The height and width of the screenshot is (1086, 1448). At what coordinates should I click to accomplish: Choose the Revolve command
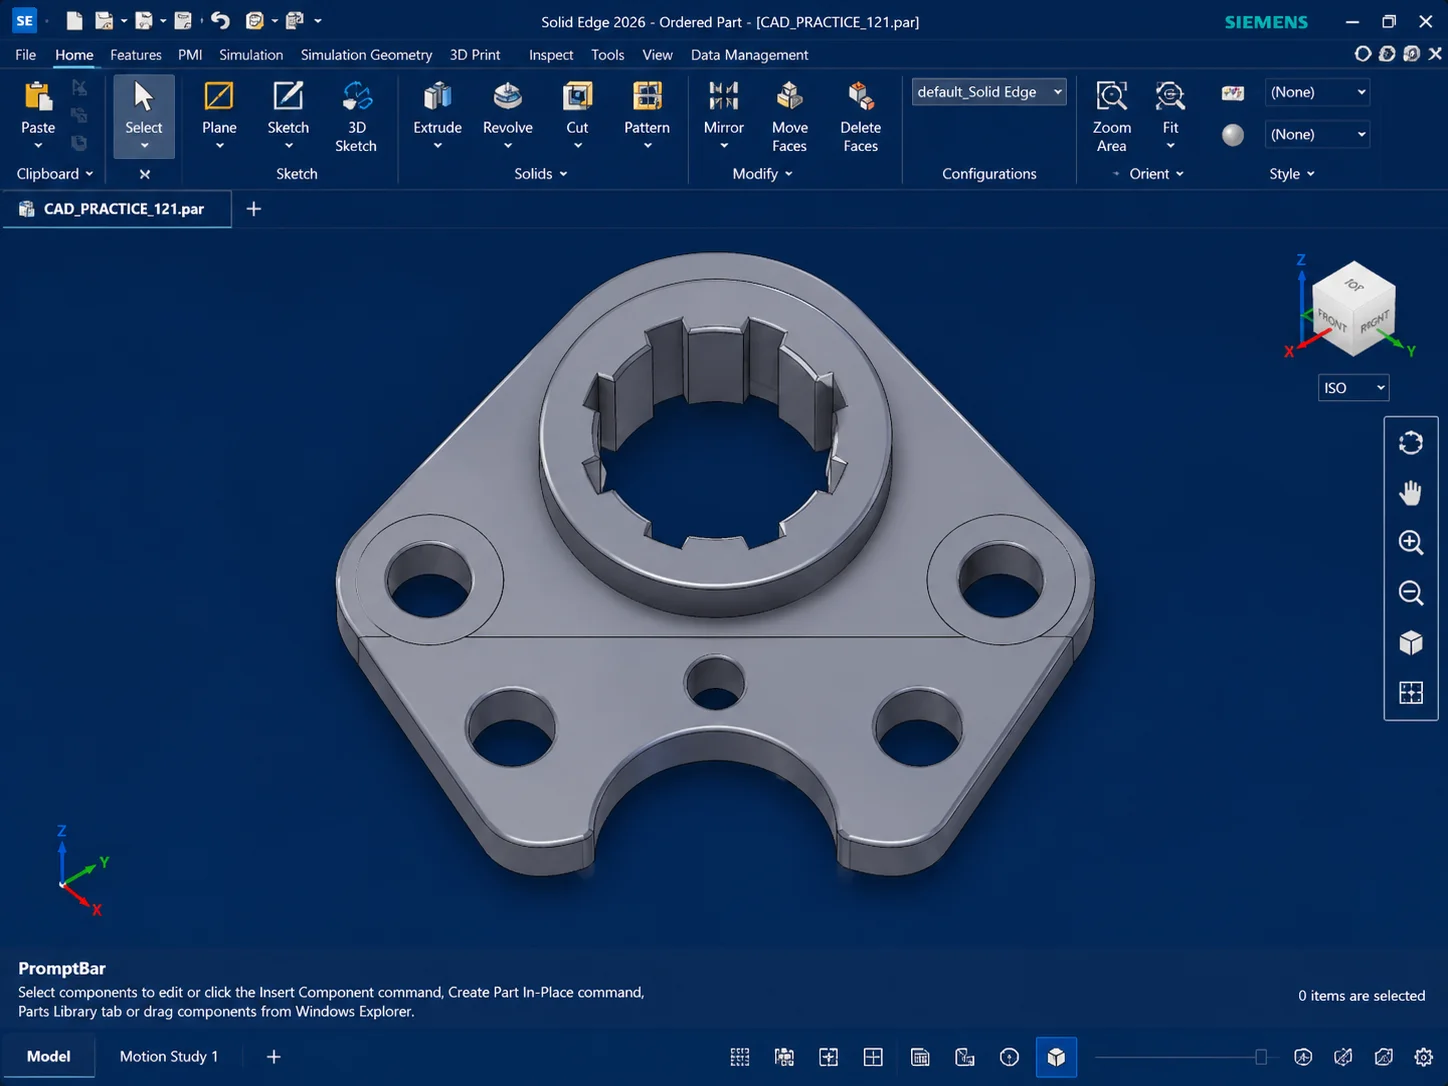click(507, 96)
